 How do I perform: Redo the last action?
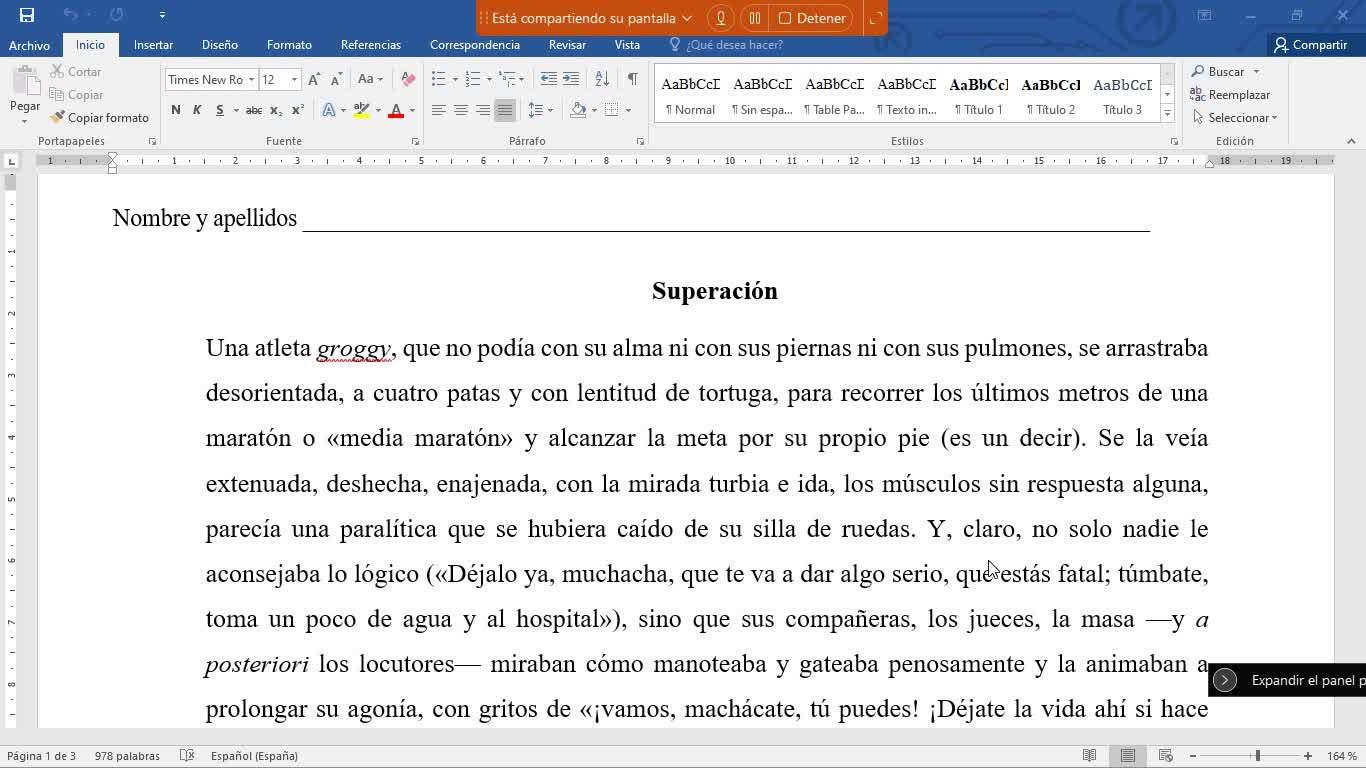pyautogui.click(x=117, y=15)
